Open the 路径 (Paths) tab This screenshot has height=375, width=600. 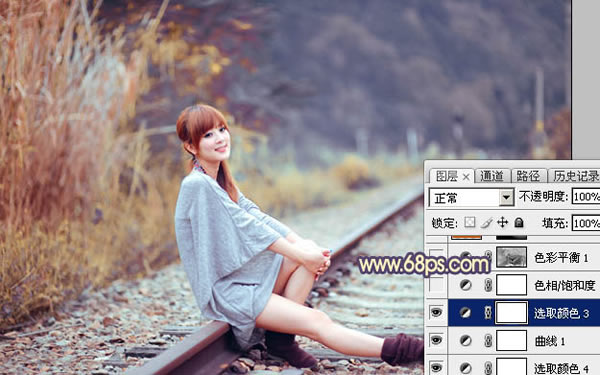pos(528,176)
